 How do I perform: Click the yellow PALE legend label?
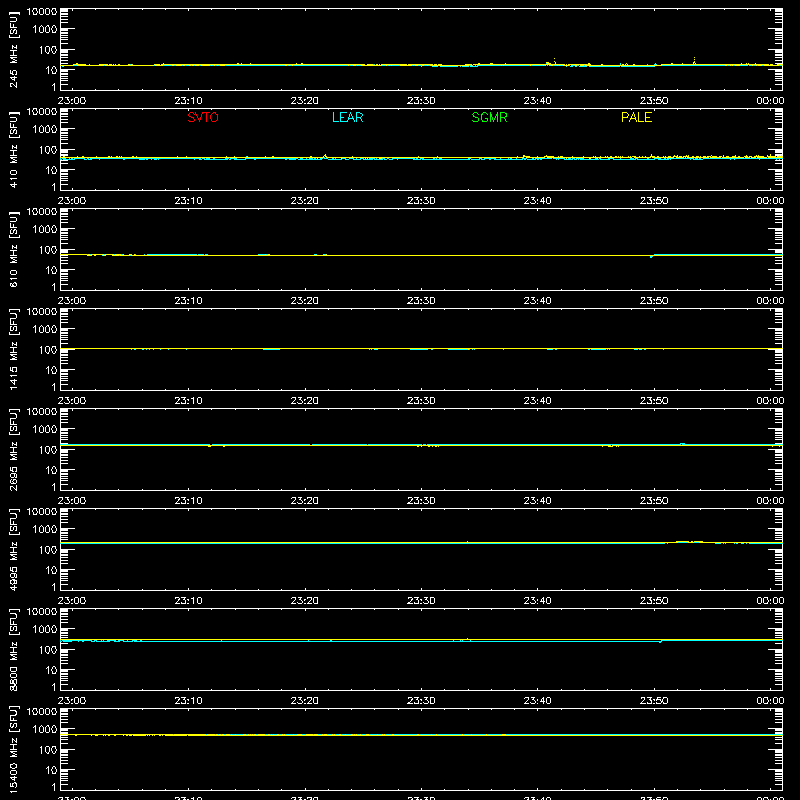(636, 117)
